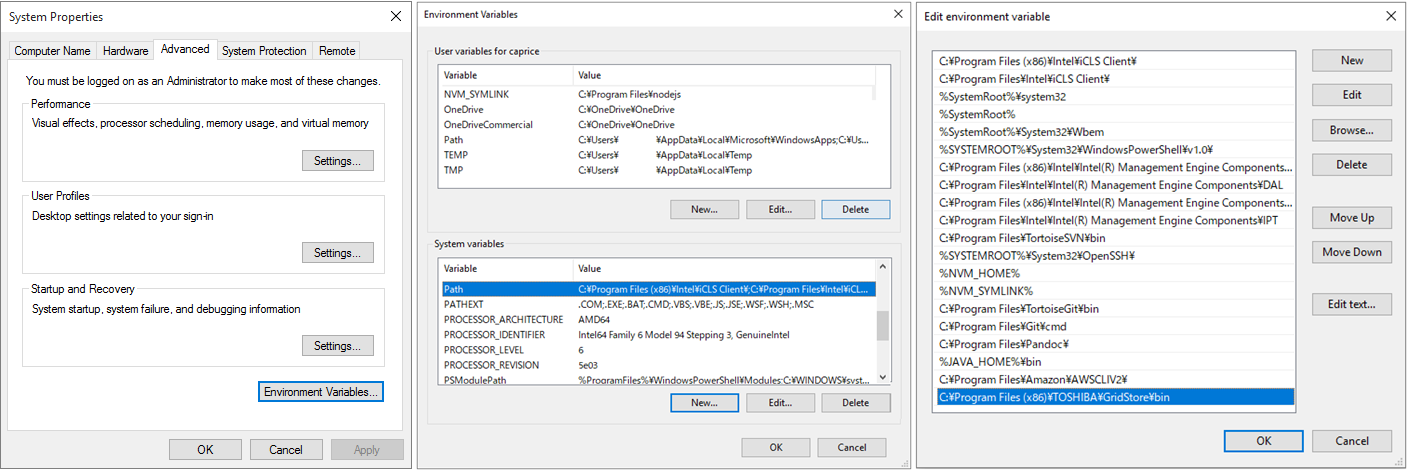Click Move Down in path editor

[x=1351, y=252]
